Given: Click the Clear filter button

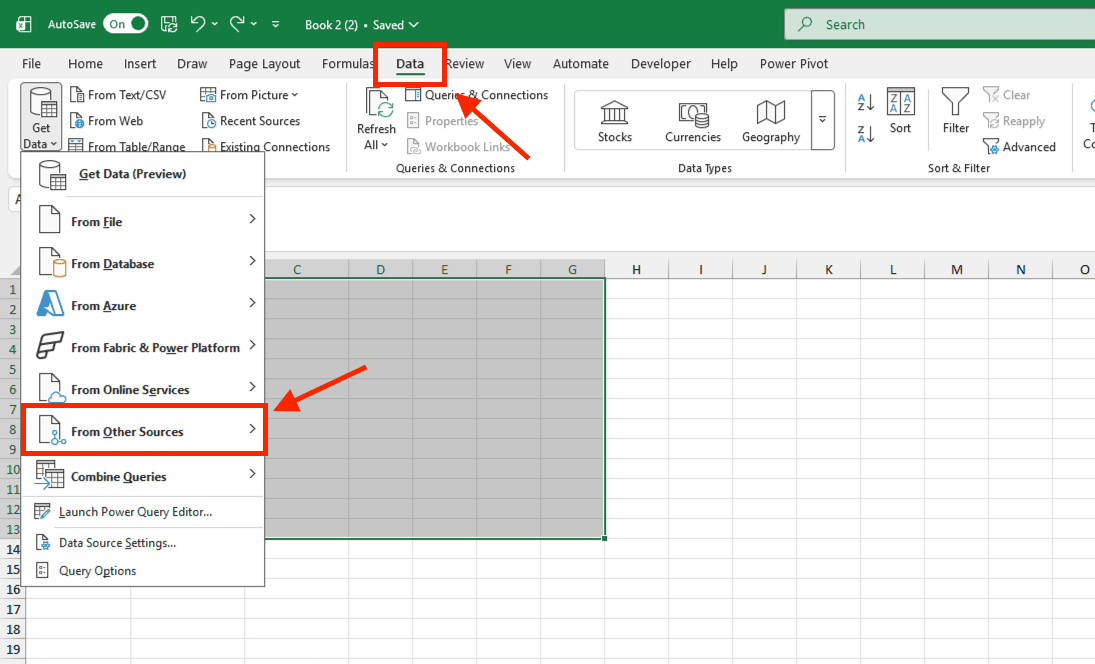Looking at the screenshot, I should [1006, 94].
